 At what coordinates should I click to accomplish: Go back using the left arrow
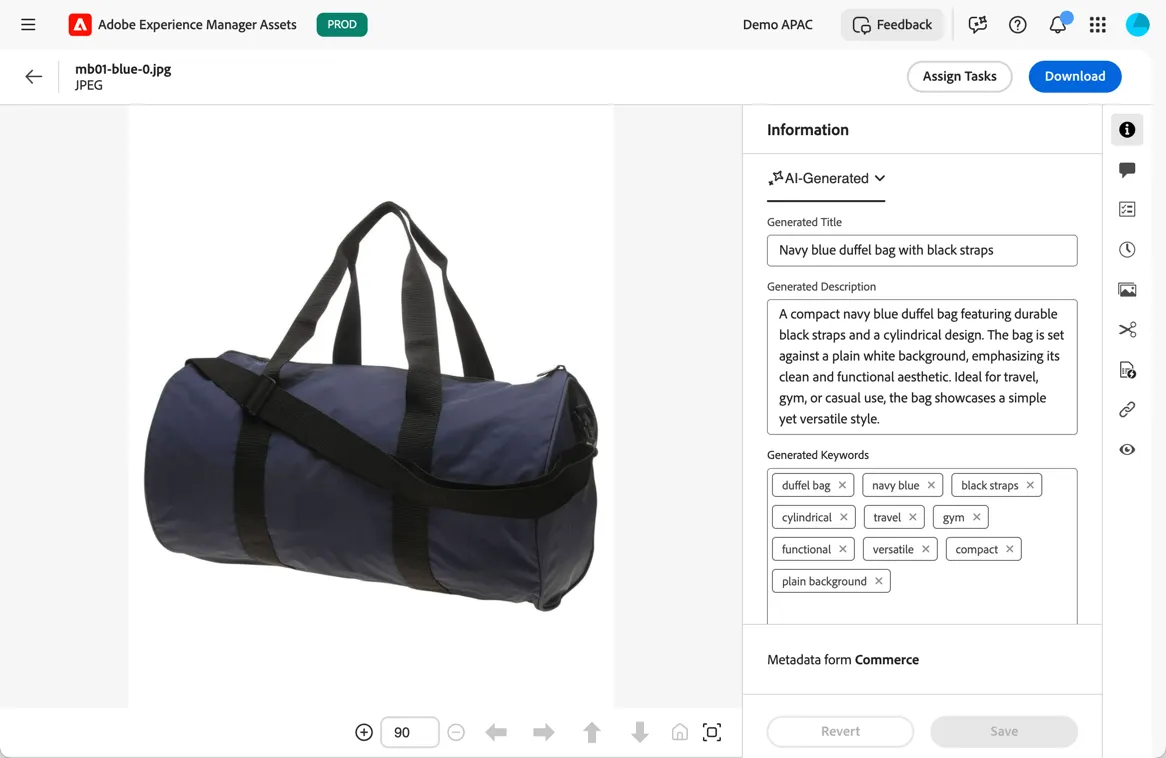pyautogui.click(x=33, y=77)
